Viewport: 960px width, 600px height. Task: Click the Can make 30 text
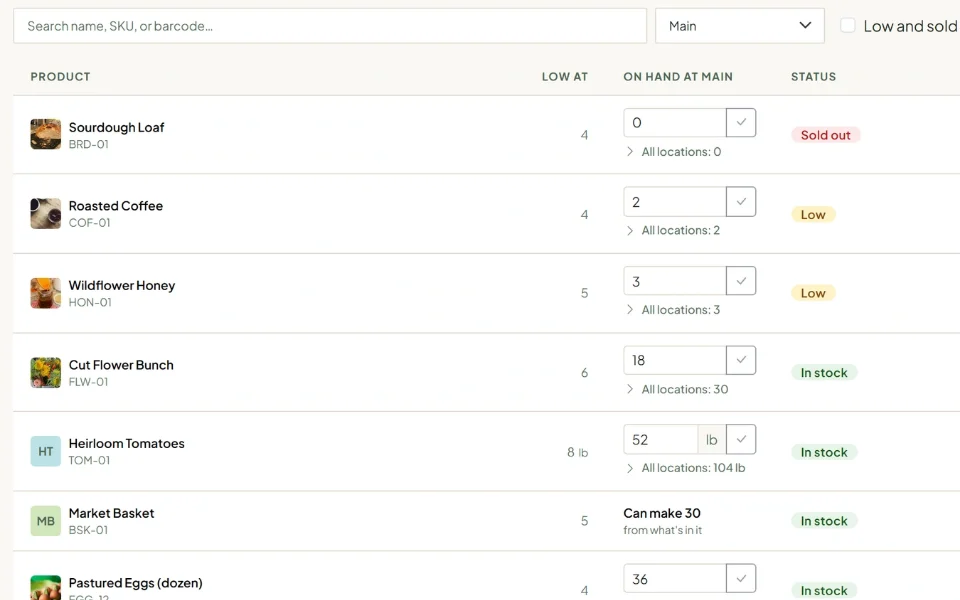point(662,513)
